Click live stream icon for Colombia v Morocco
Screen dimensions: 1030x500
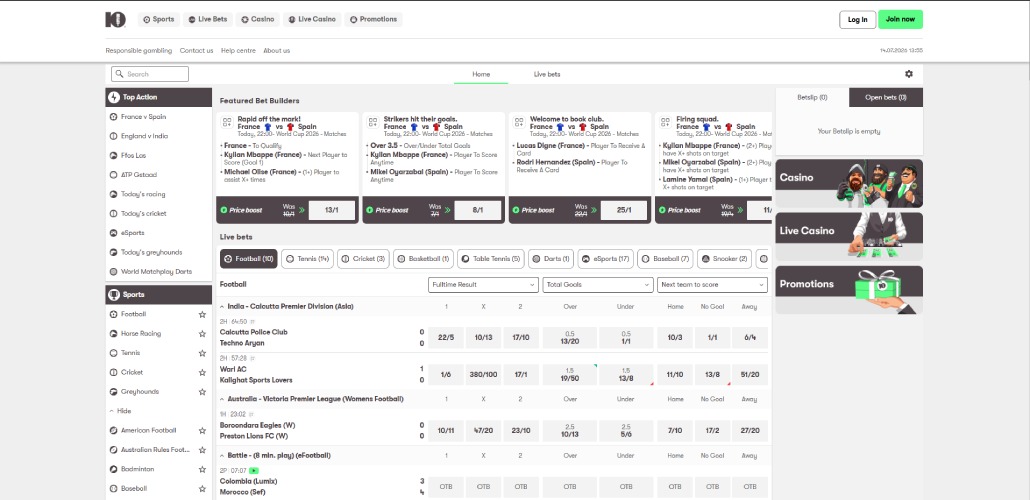coord(254,470)
